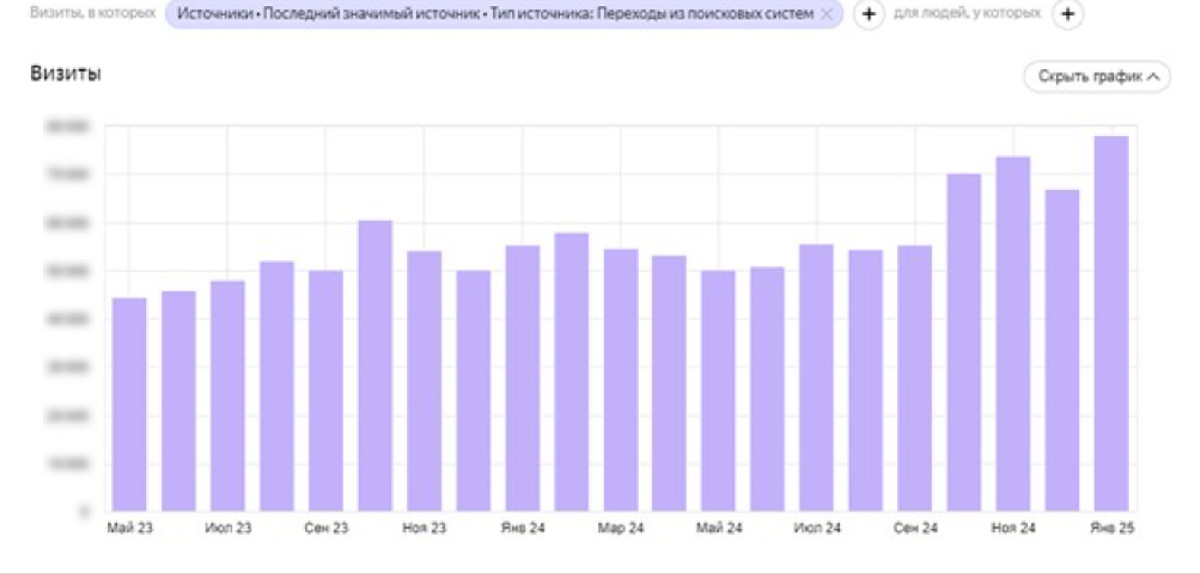
Task: Select the Июл 24 bar
Action: (817, 378)
